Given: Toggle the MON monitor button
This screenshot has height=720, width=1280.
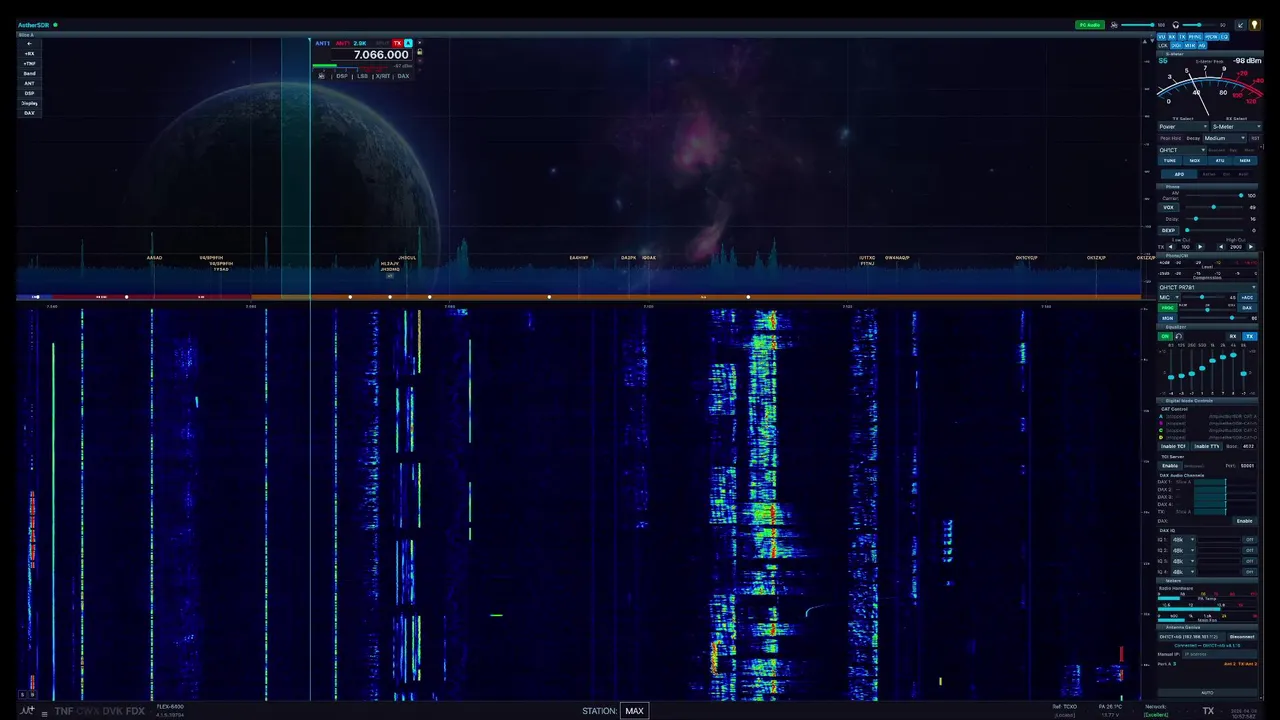Looking at the screenshot, I should coord(1168,318).
